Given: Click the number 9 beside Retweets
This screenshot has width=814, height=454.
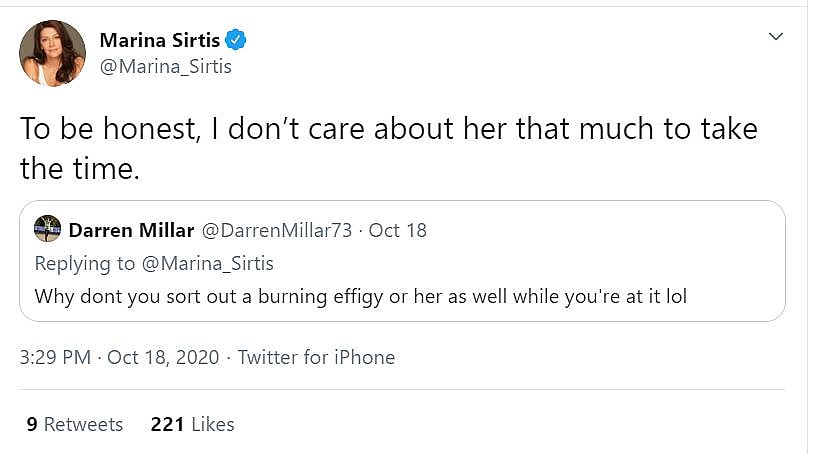Looking at the screenshot, I should click(32, 424).
